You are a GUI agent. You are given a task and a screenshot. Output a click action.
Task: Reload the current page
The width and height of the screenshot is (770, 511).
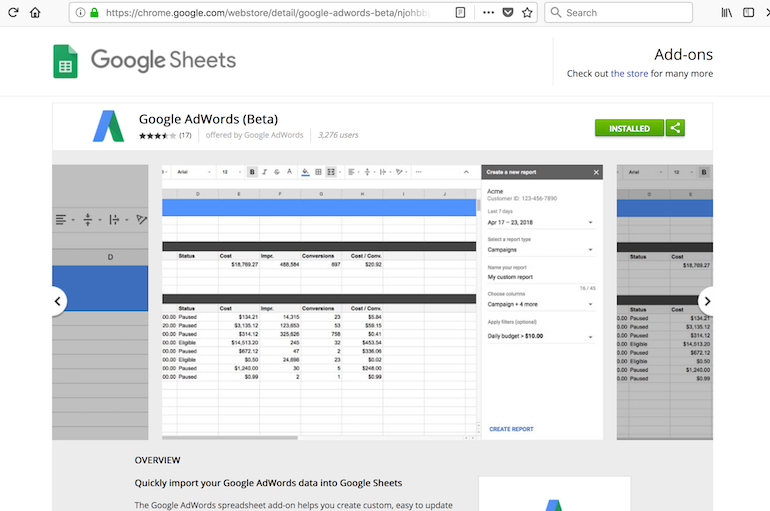tap(13, 12)
